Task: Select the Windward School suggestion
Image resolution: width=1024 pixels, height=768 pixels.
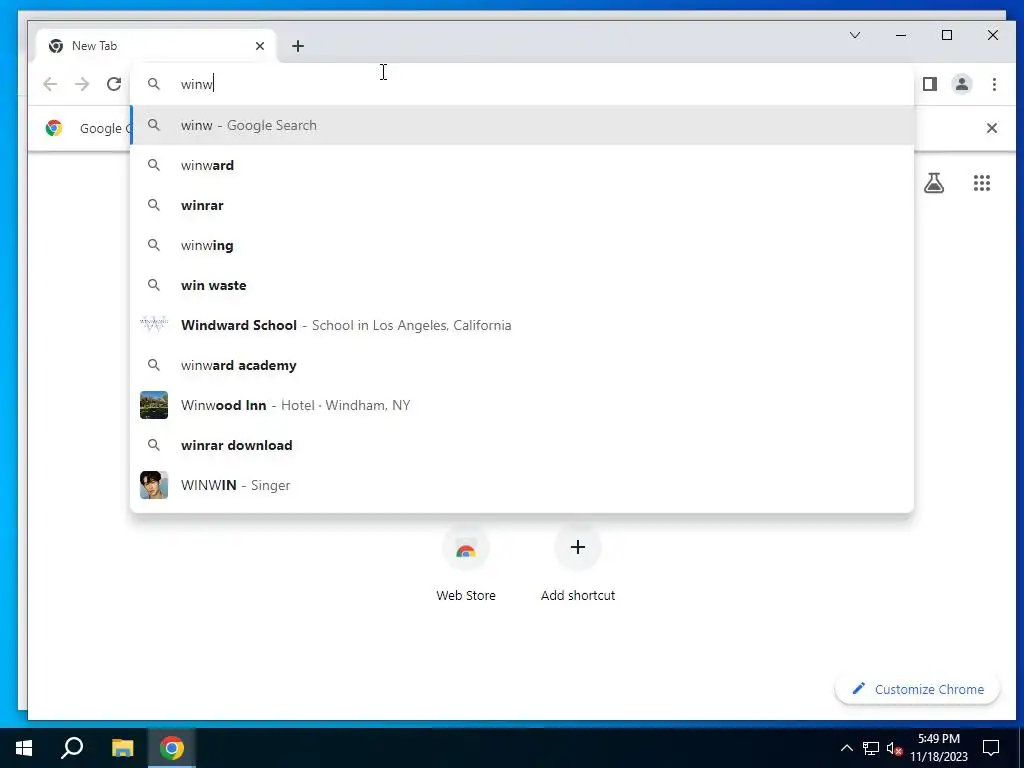Action: pyautogui.click(x=522, y=325)
